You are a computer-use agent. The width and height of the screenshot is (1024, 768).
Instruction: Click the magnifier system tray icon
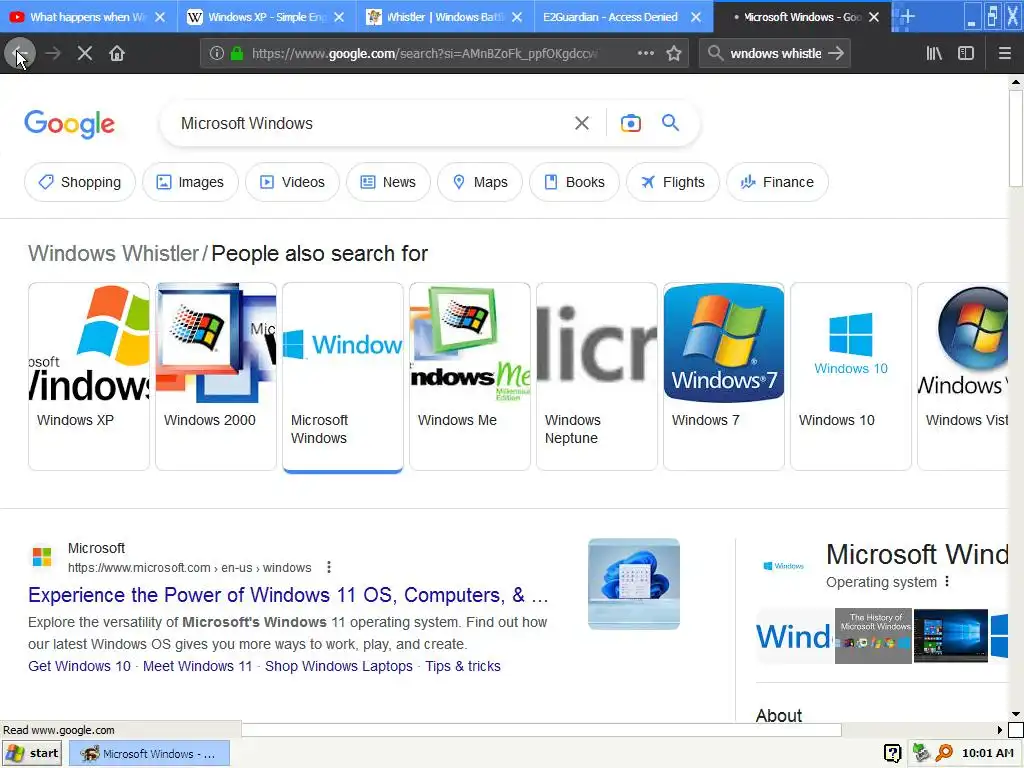coord(944,753)
